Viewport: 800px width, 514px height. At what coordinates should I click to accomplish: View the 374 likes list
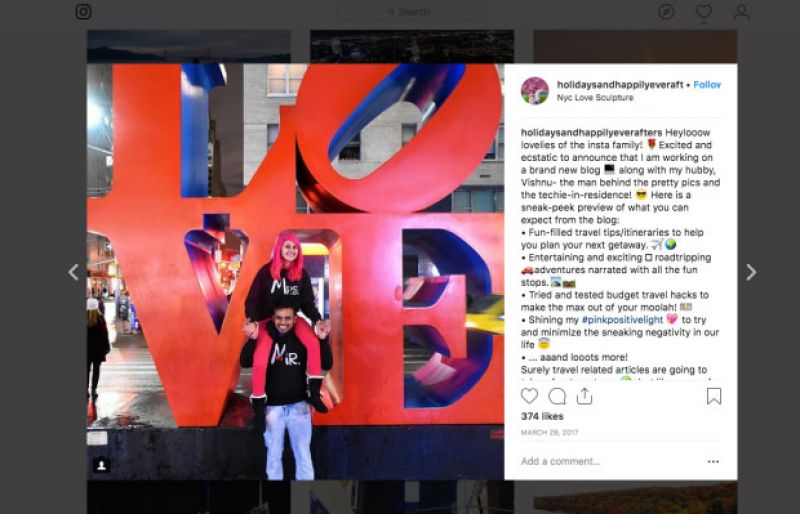point(542,417)
